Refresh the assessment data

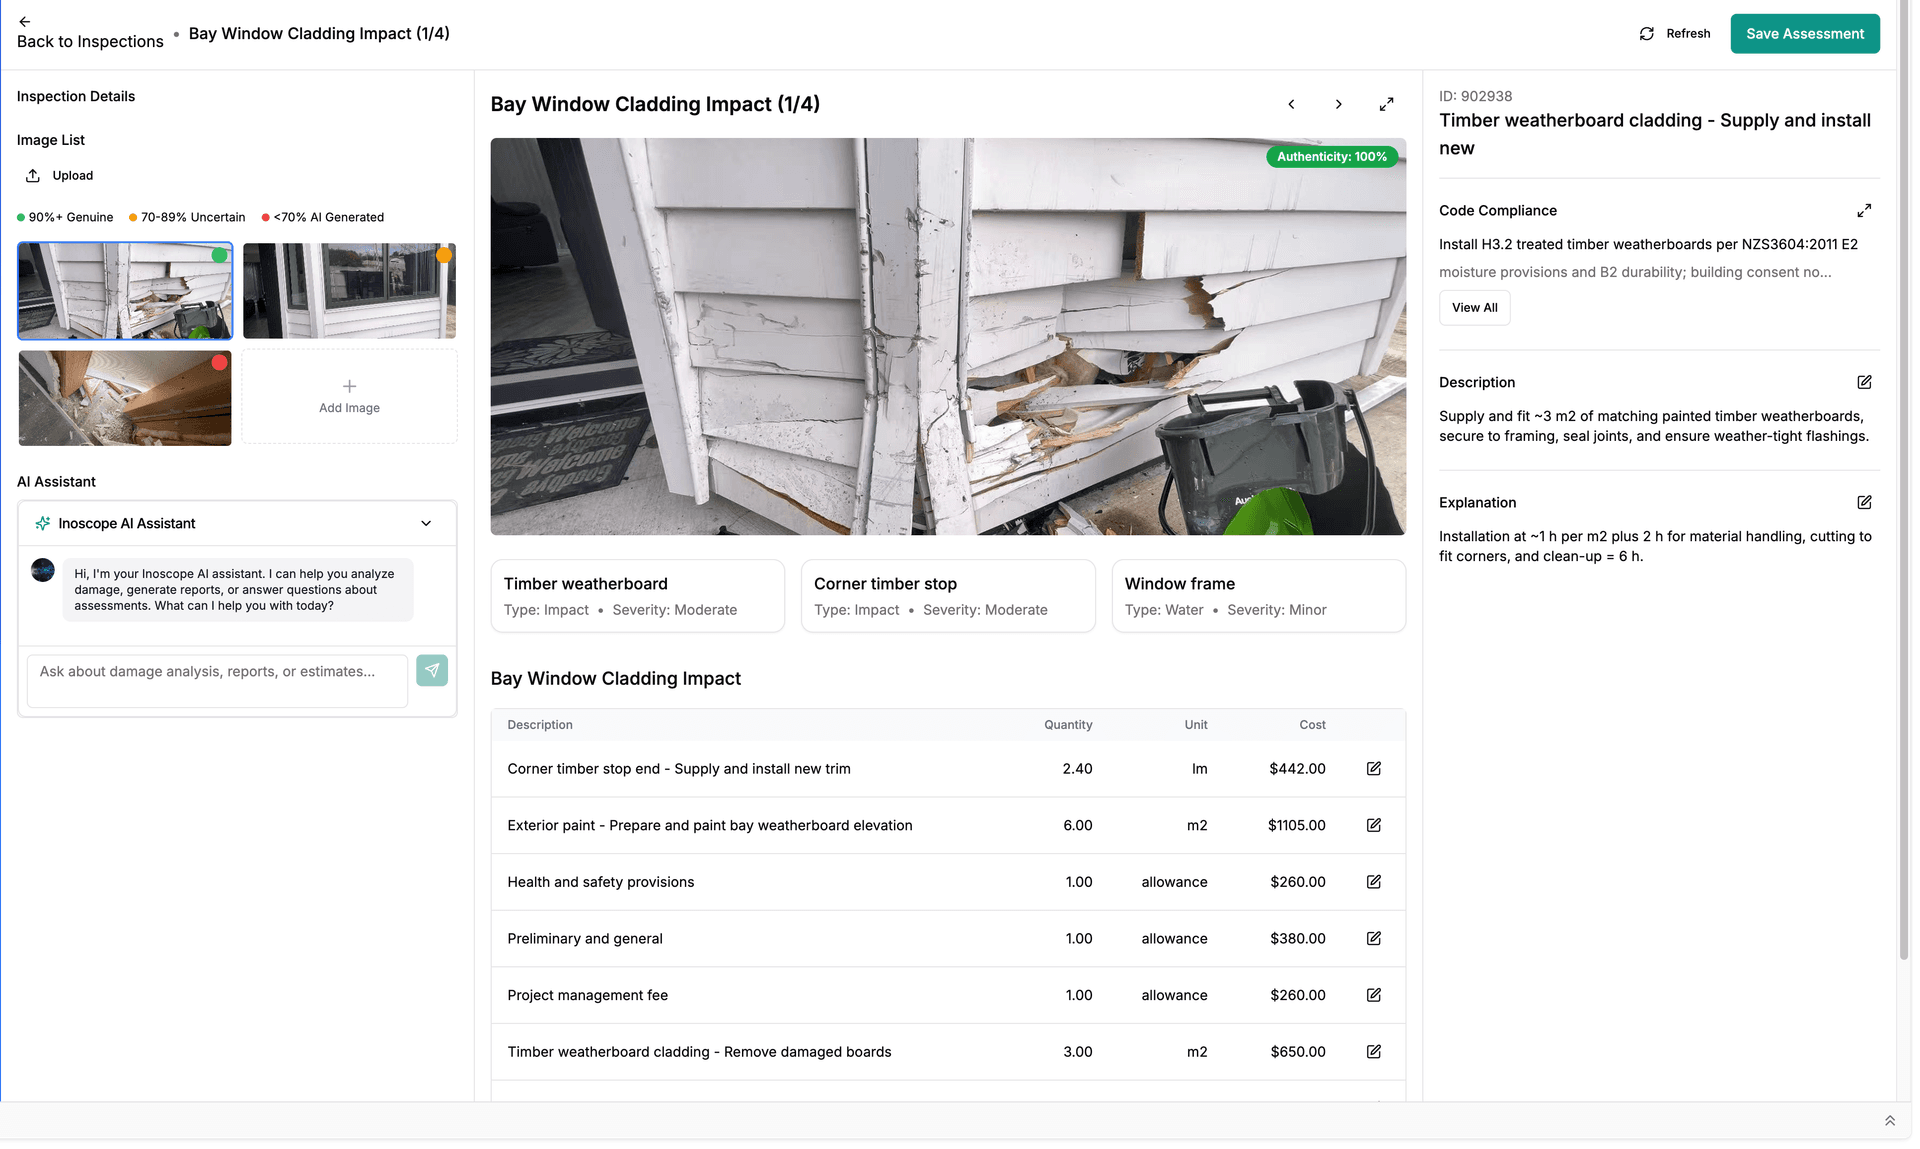click(1675, 33)
